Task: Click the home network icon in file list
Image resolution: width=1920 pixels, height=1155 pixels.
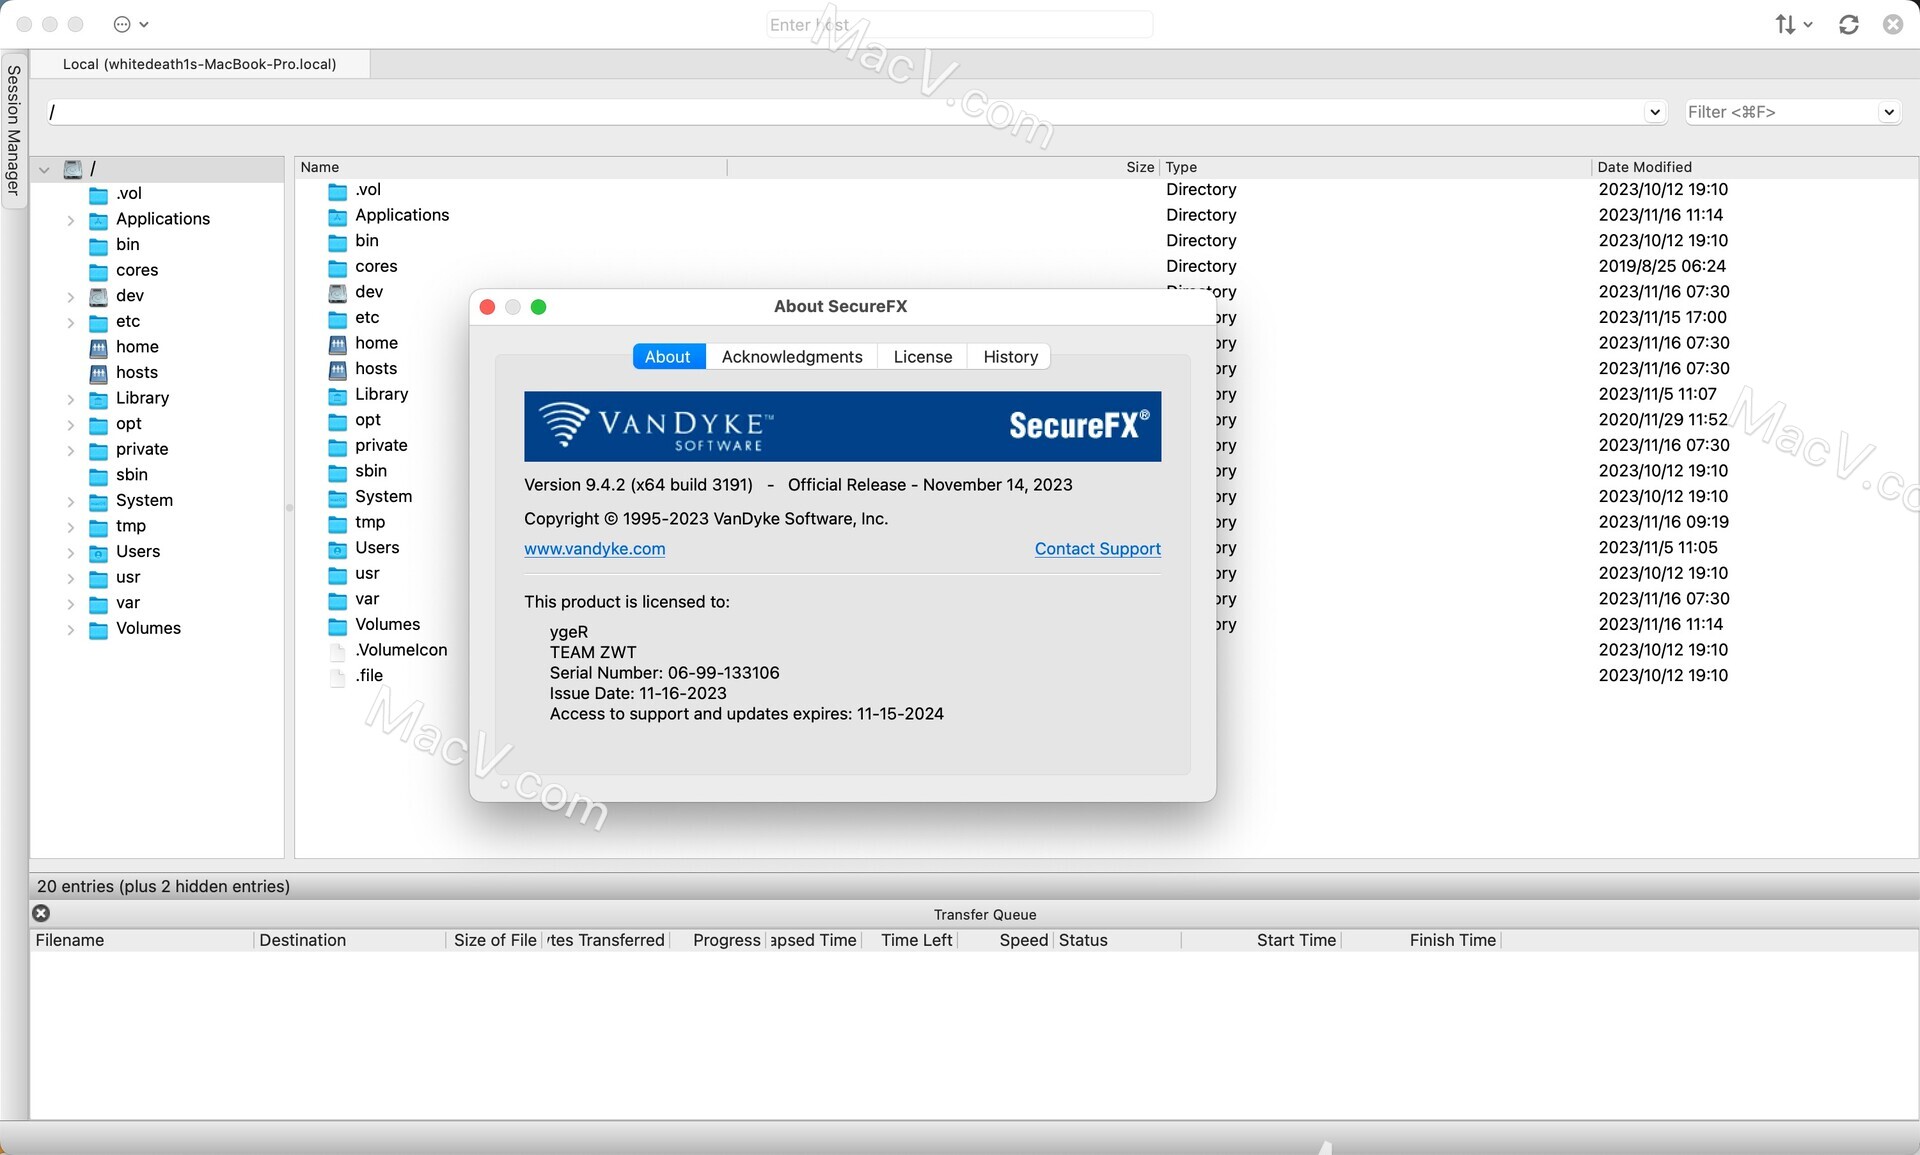Action: [338, 343]
